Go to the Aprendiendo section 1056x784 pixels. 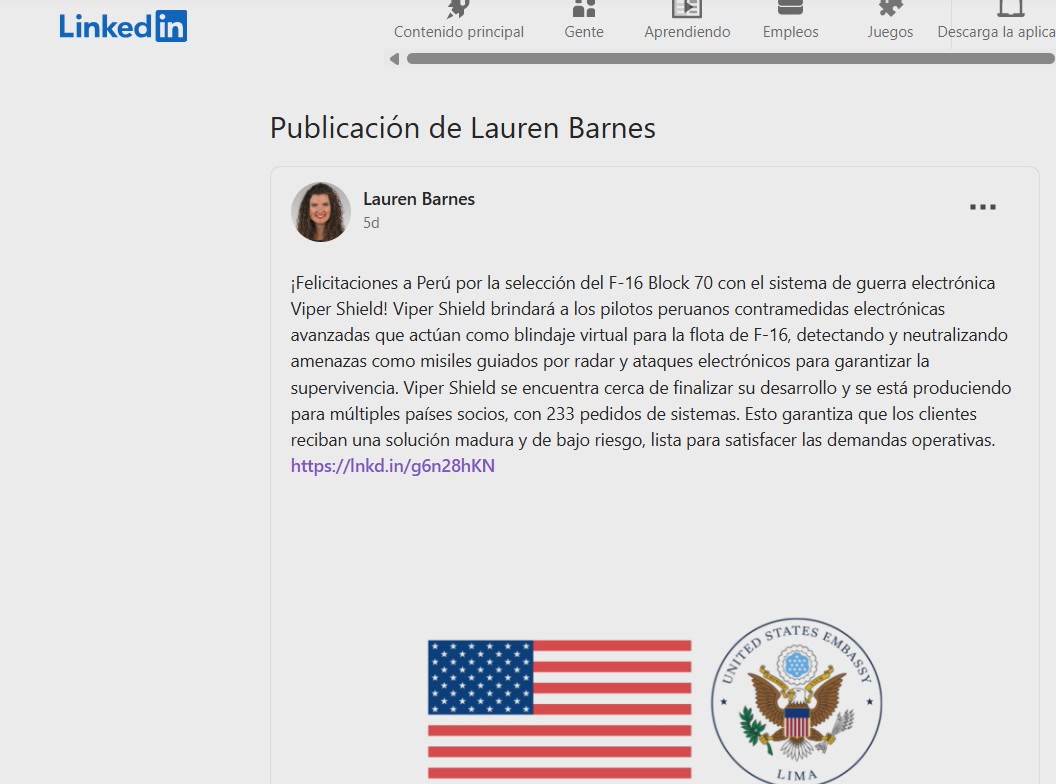[x=687, y=22]
